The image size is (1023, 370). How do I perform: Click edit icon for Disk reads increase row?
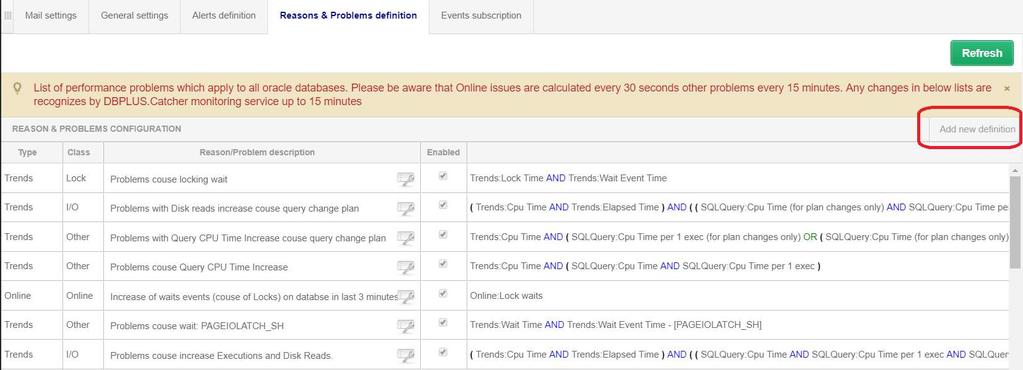click(406, 208)
